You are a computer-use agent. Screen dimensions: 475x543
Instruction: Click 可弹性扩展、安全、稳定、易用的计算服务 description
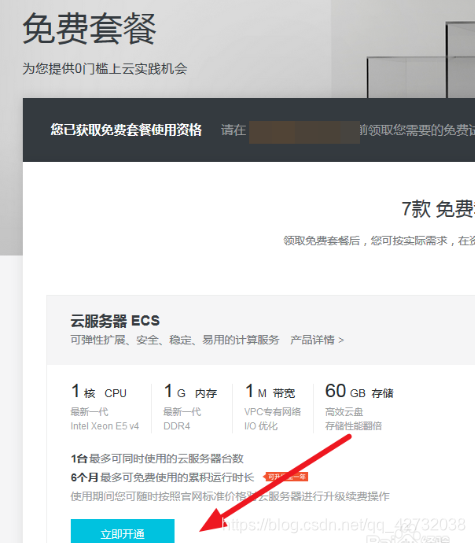[175, 340]
